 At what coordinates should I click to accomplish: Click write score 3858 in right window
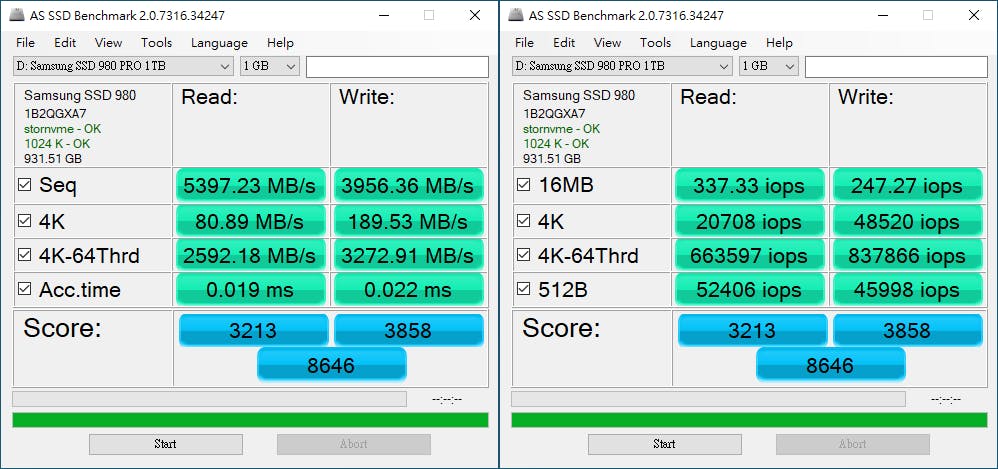pyautogui.click(x=908, y=330)
